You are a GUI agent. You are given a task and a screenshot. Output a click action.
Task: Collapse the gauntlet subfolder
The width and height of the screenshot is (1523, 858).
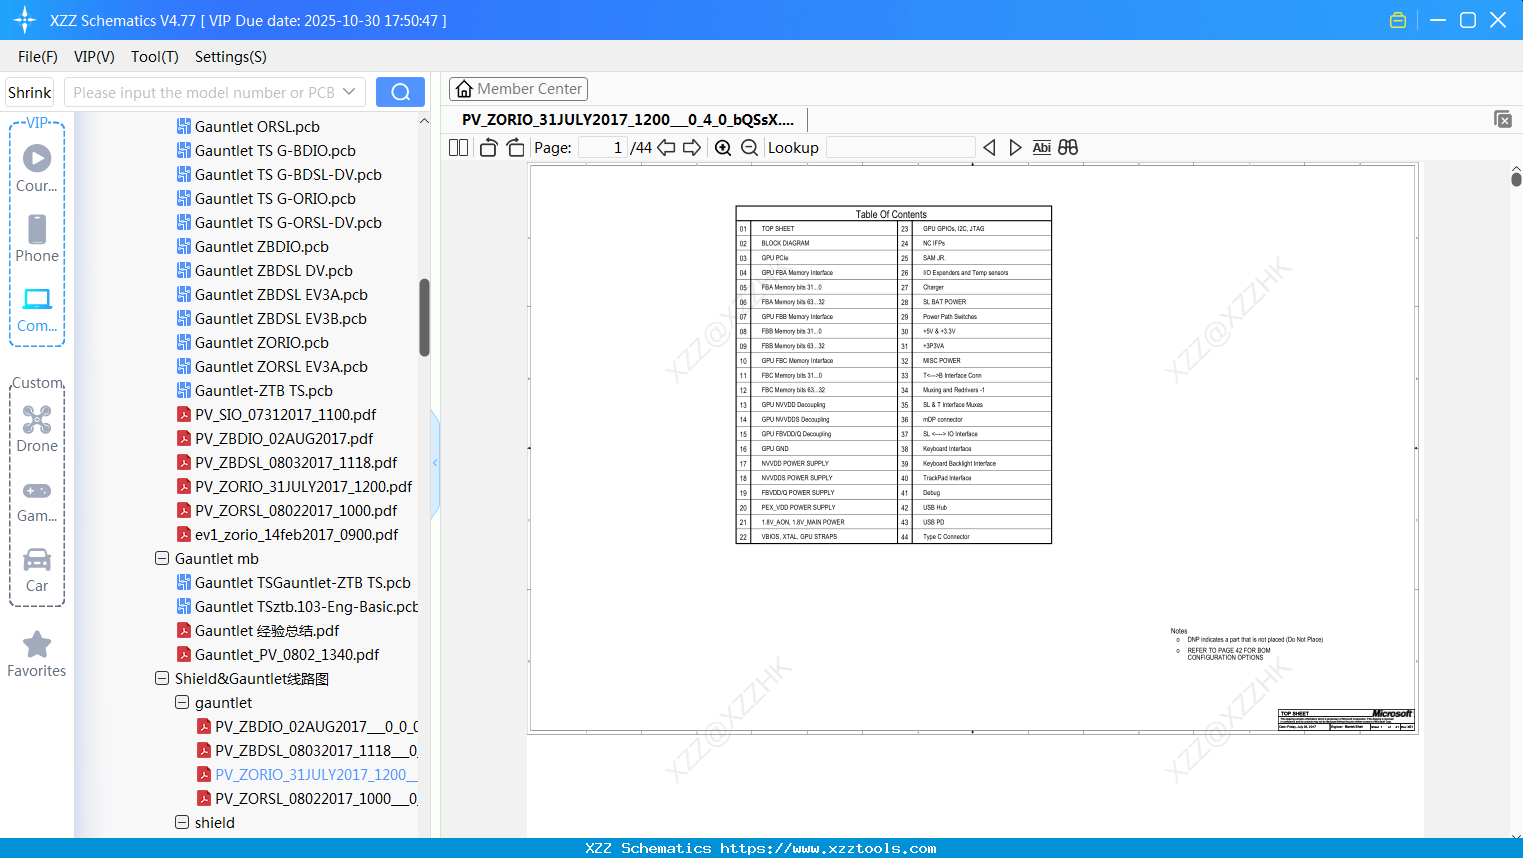coord(182,702)
